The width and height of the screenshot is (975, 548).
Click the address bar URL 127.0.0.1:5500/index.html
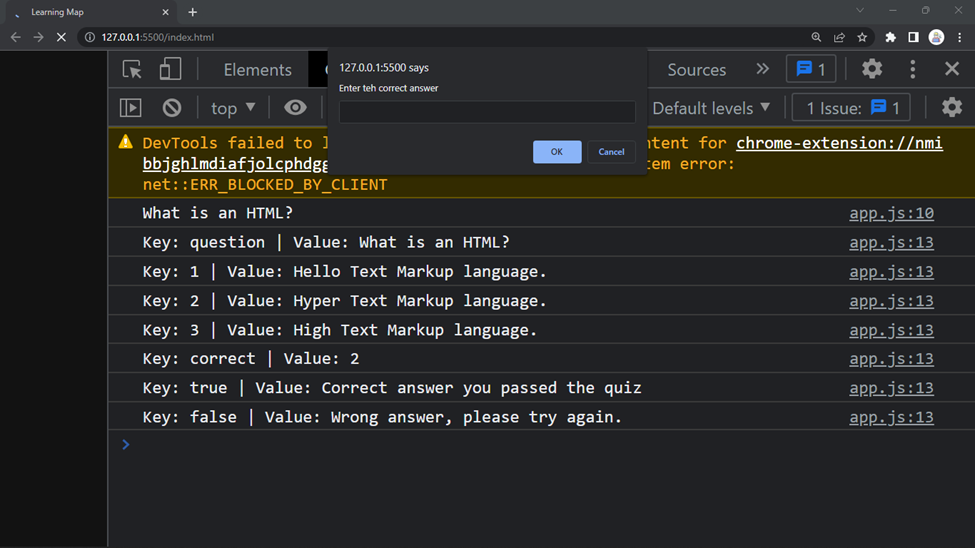[x=158, y=37]
